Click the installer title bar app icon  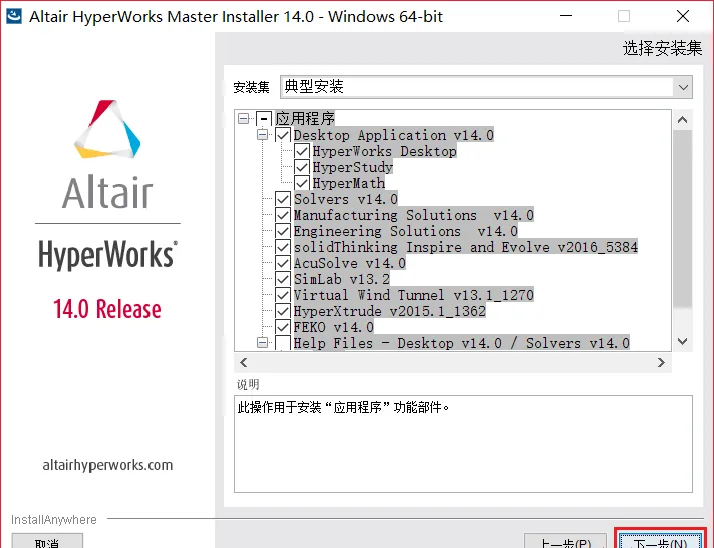pos(14,16)
